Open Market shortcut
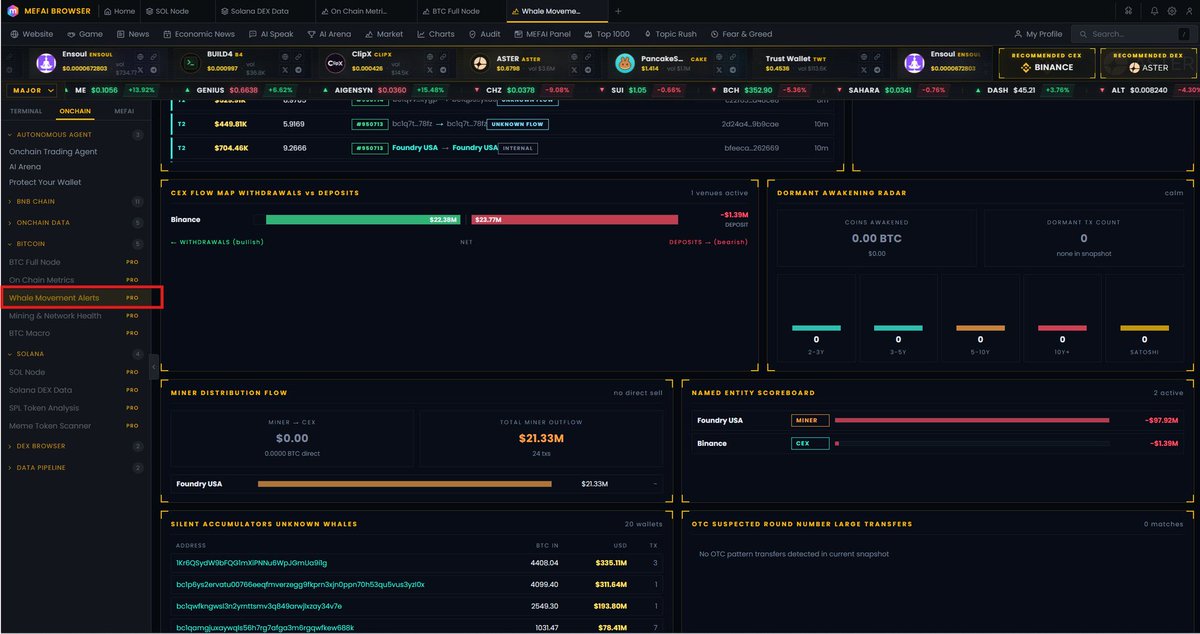 pos(383,34)
